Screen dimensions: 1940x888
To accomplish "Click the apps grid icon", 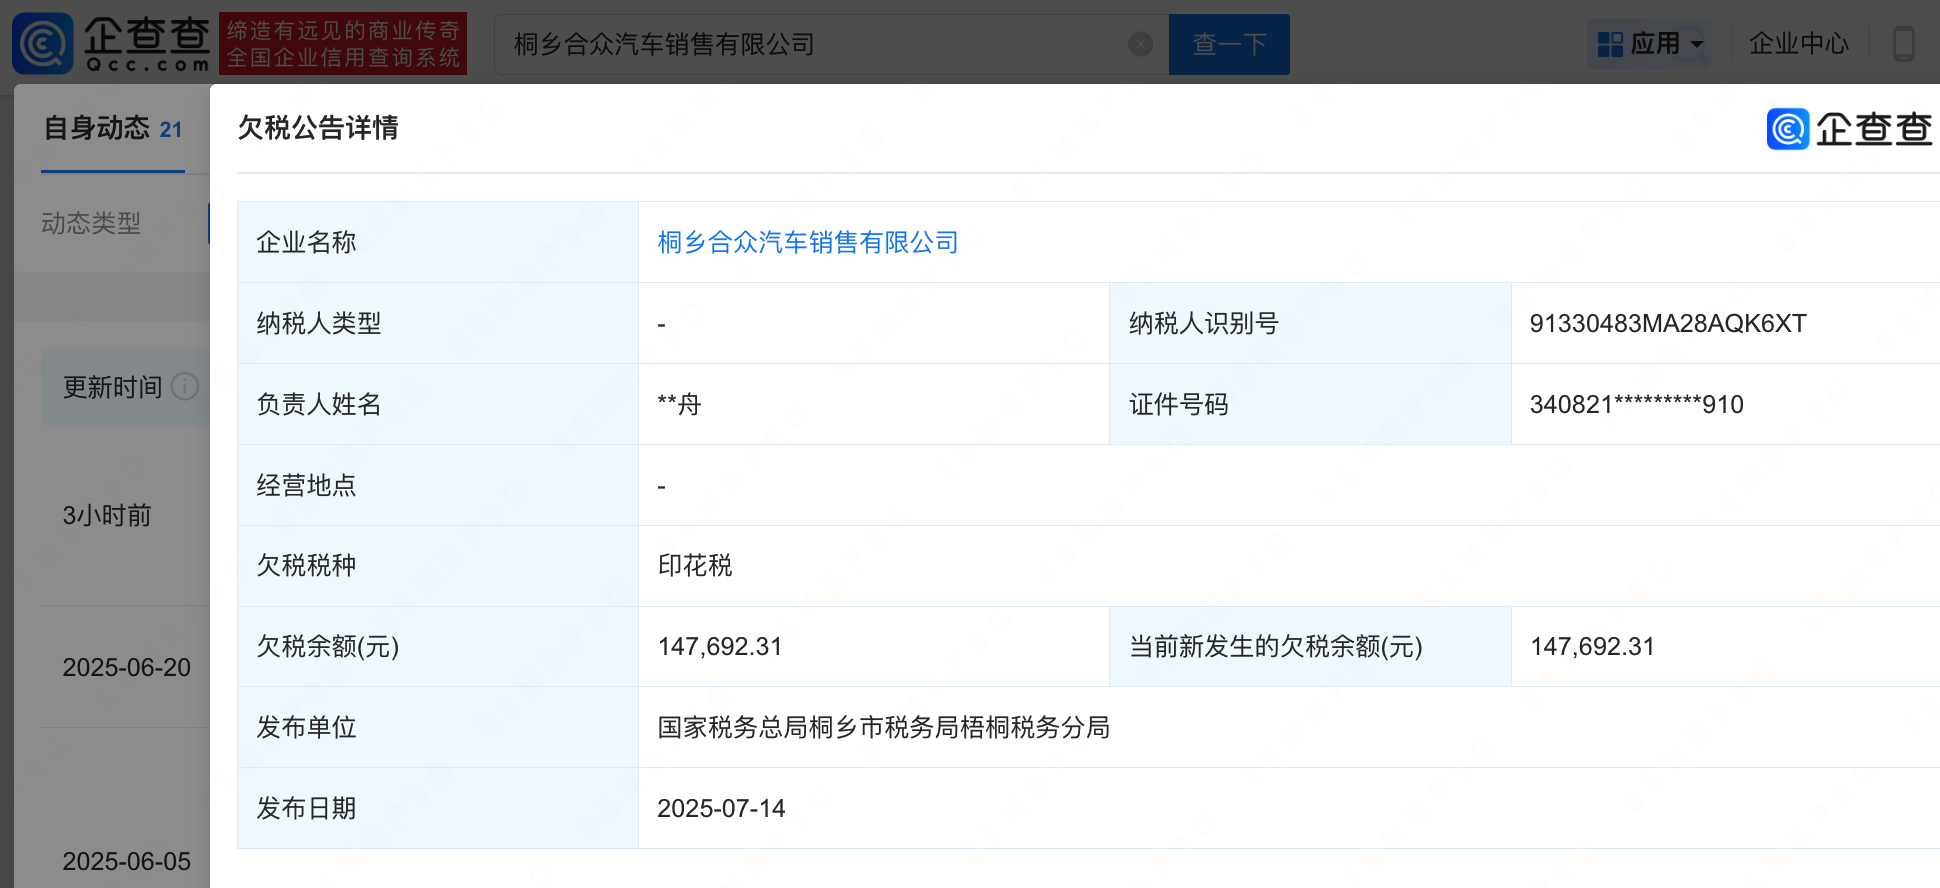I will (1610, 44).
